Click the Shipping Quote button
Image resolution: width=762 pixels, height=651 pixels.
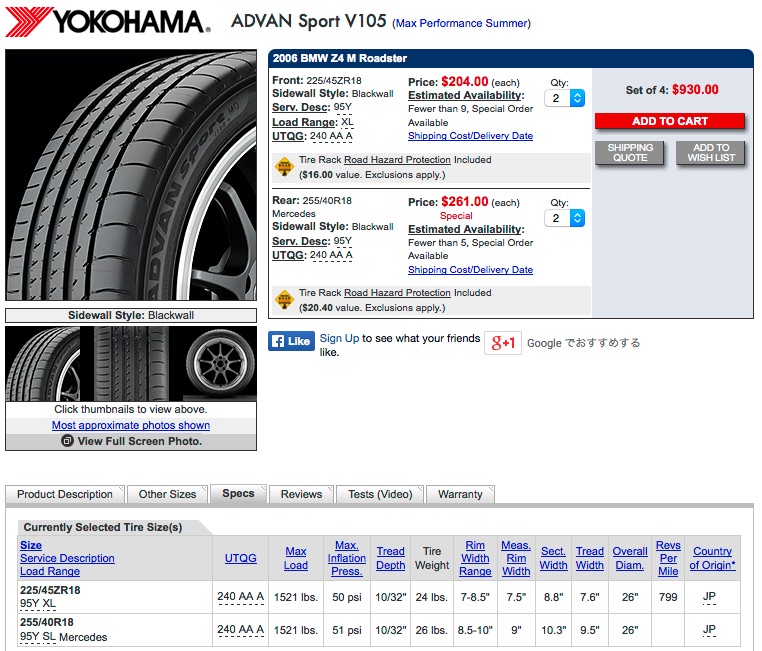[x=630, y=153]
